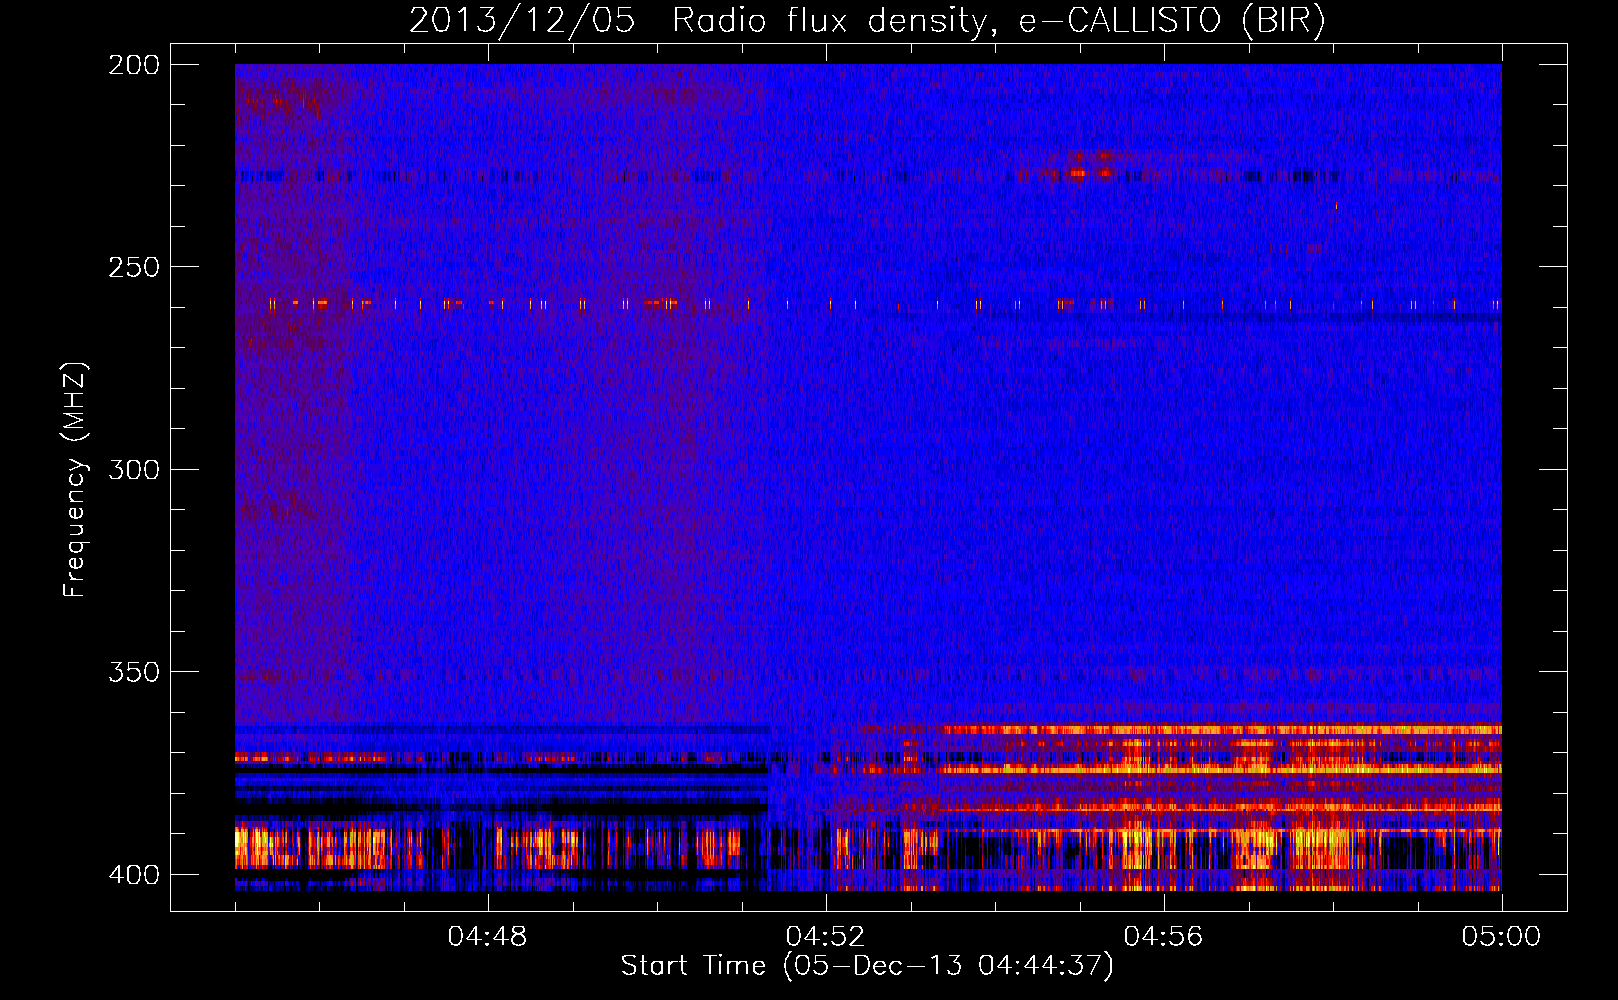Click the 04:48 time tick label
This screenshot has height=1000, width=1618.
(x=487, y=937)
